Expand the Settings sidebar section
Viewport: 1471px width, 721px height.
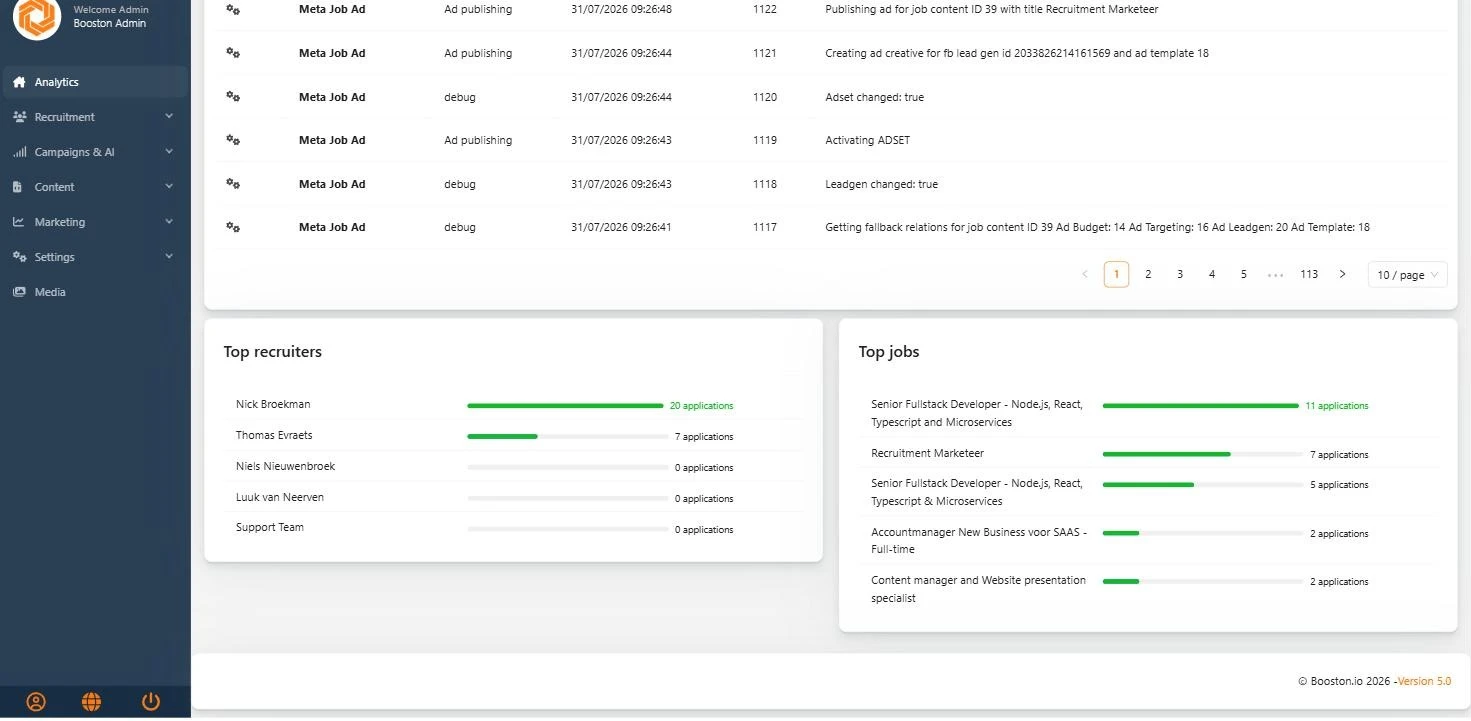[x=94, y=257]
